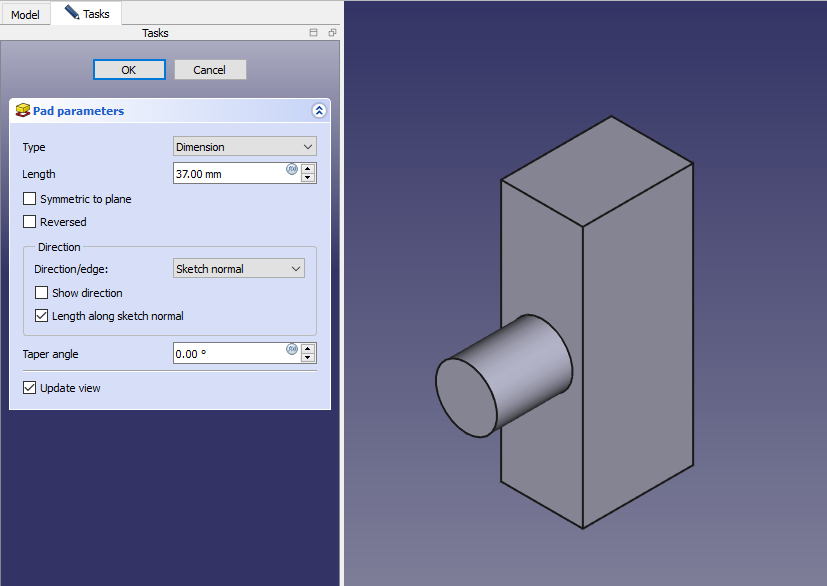
Task: Click the float/undock icon on the Tasks panel header
Action: point(332,33)
